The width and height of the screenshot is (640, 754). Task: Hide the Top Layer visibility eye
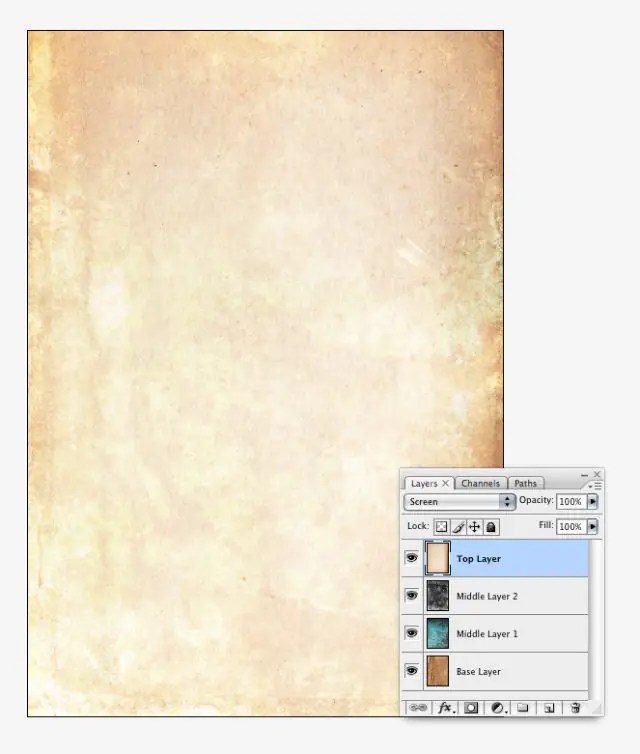coord(412,558)
